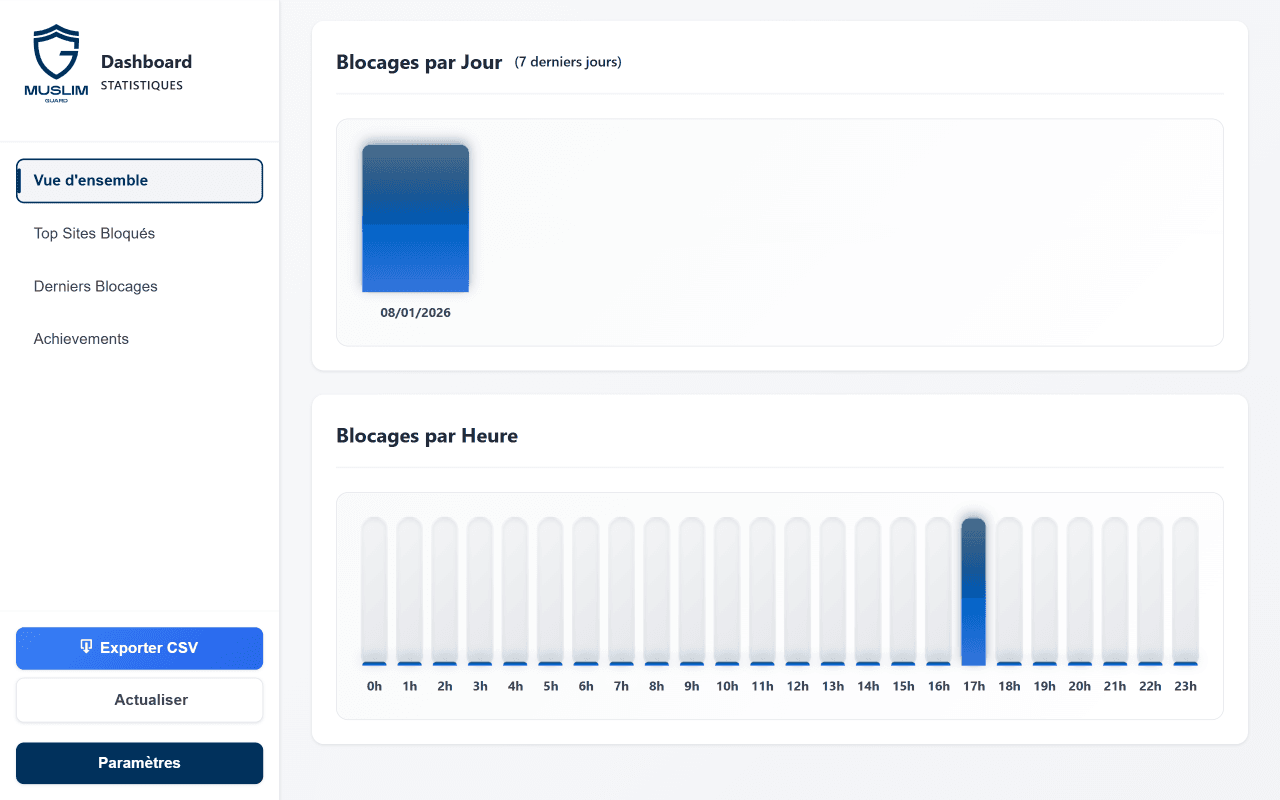Click the "Exporter CSV" button
Screen dimensions: 1280x800
click(139, 648)
